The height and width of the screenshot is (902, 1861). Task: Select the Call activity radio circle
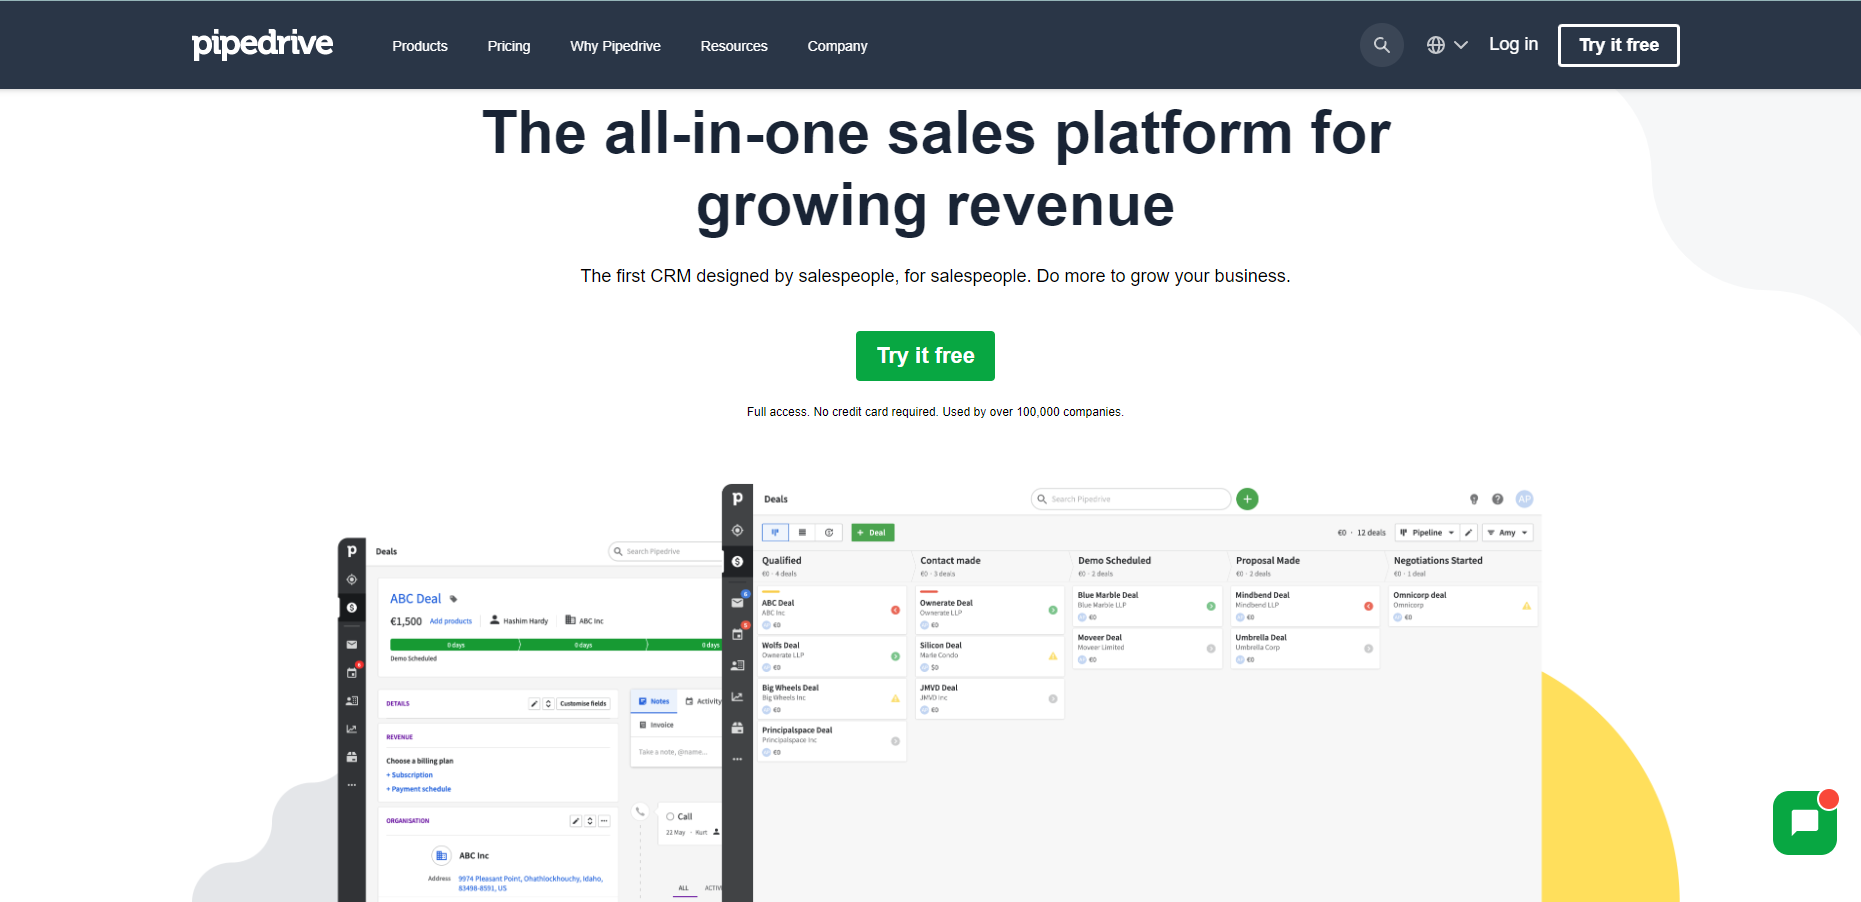tap(670, 816)
